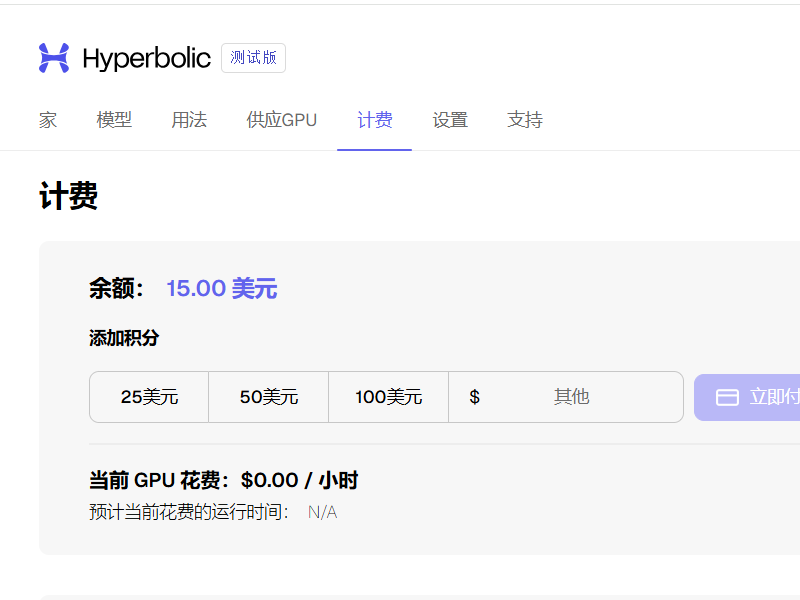Click the 15.00 美元 balance value
Viewport: 800px width, 600px height.
pyautogui.click(x=221, y=289)
